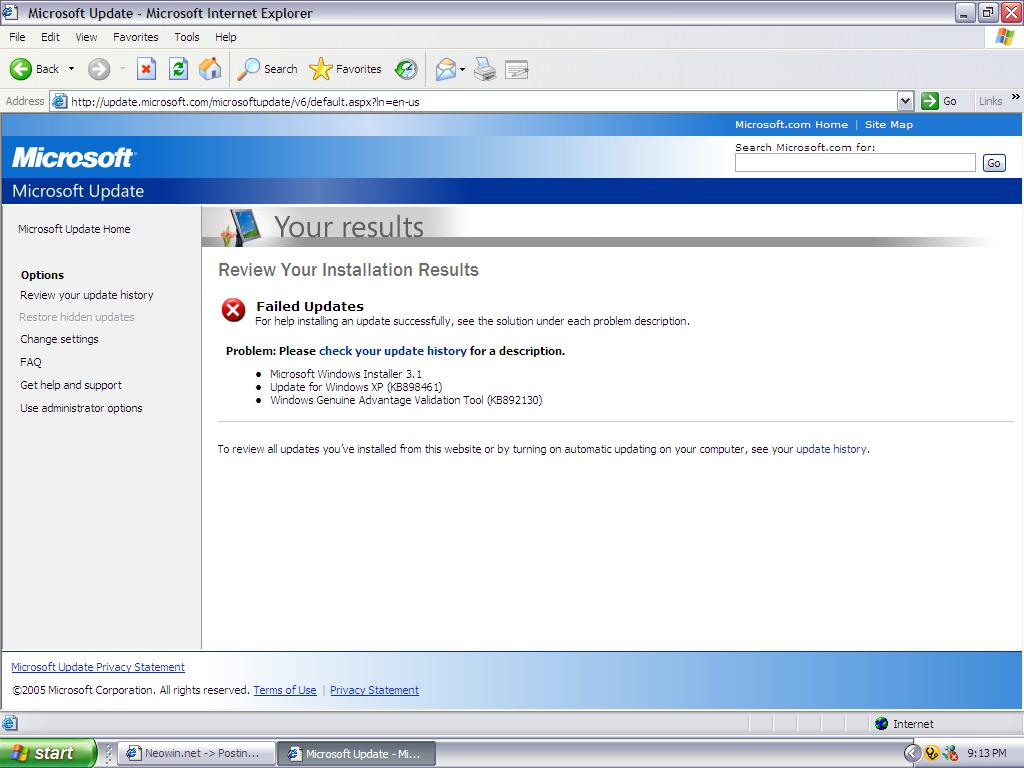Image resolution: width=1024 pixels, height=768 pixels.
Task: Open Get help and support link
Action: coord(71,385)
